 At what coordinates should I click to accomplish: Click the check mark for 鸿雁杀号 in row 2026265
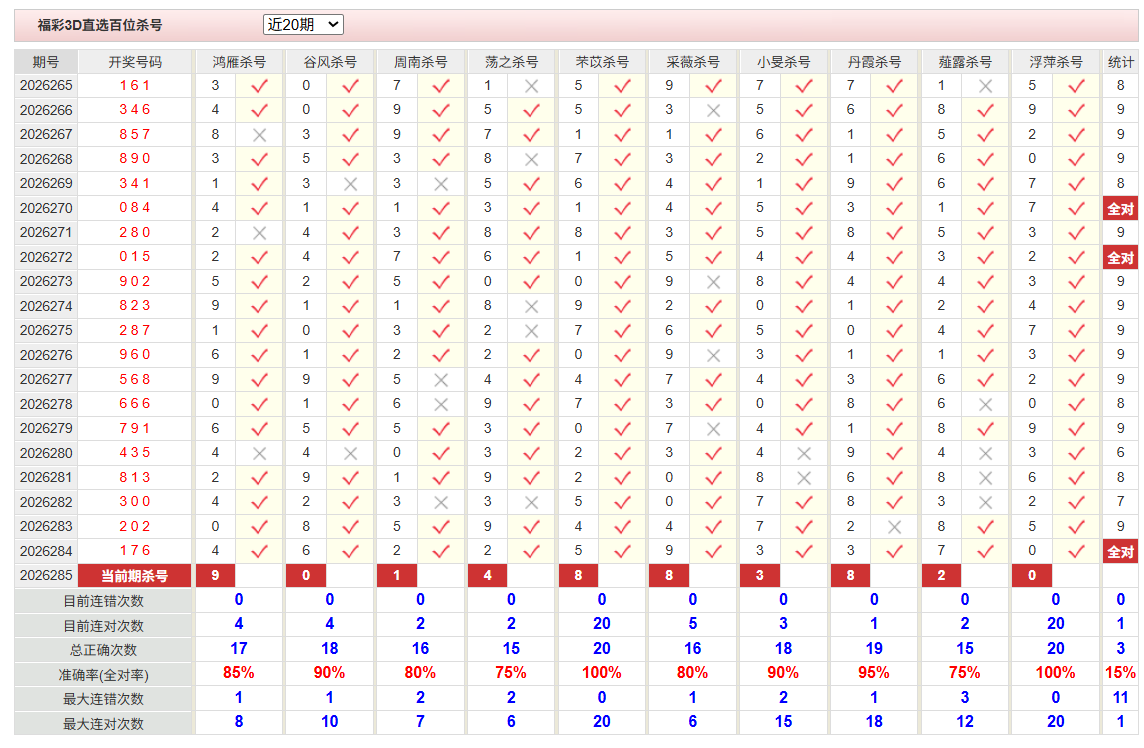259,86
